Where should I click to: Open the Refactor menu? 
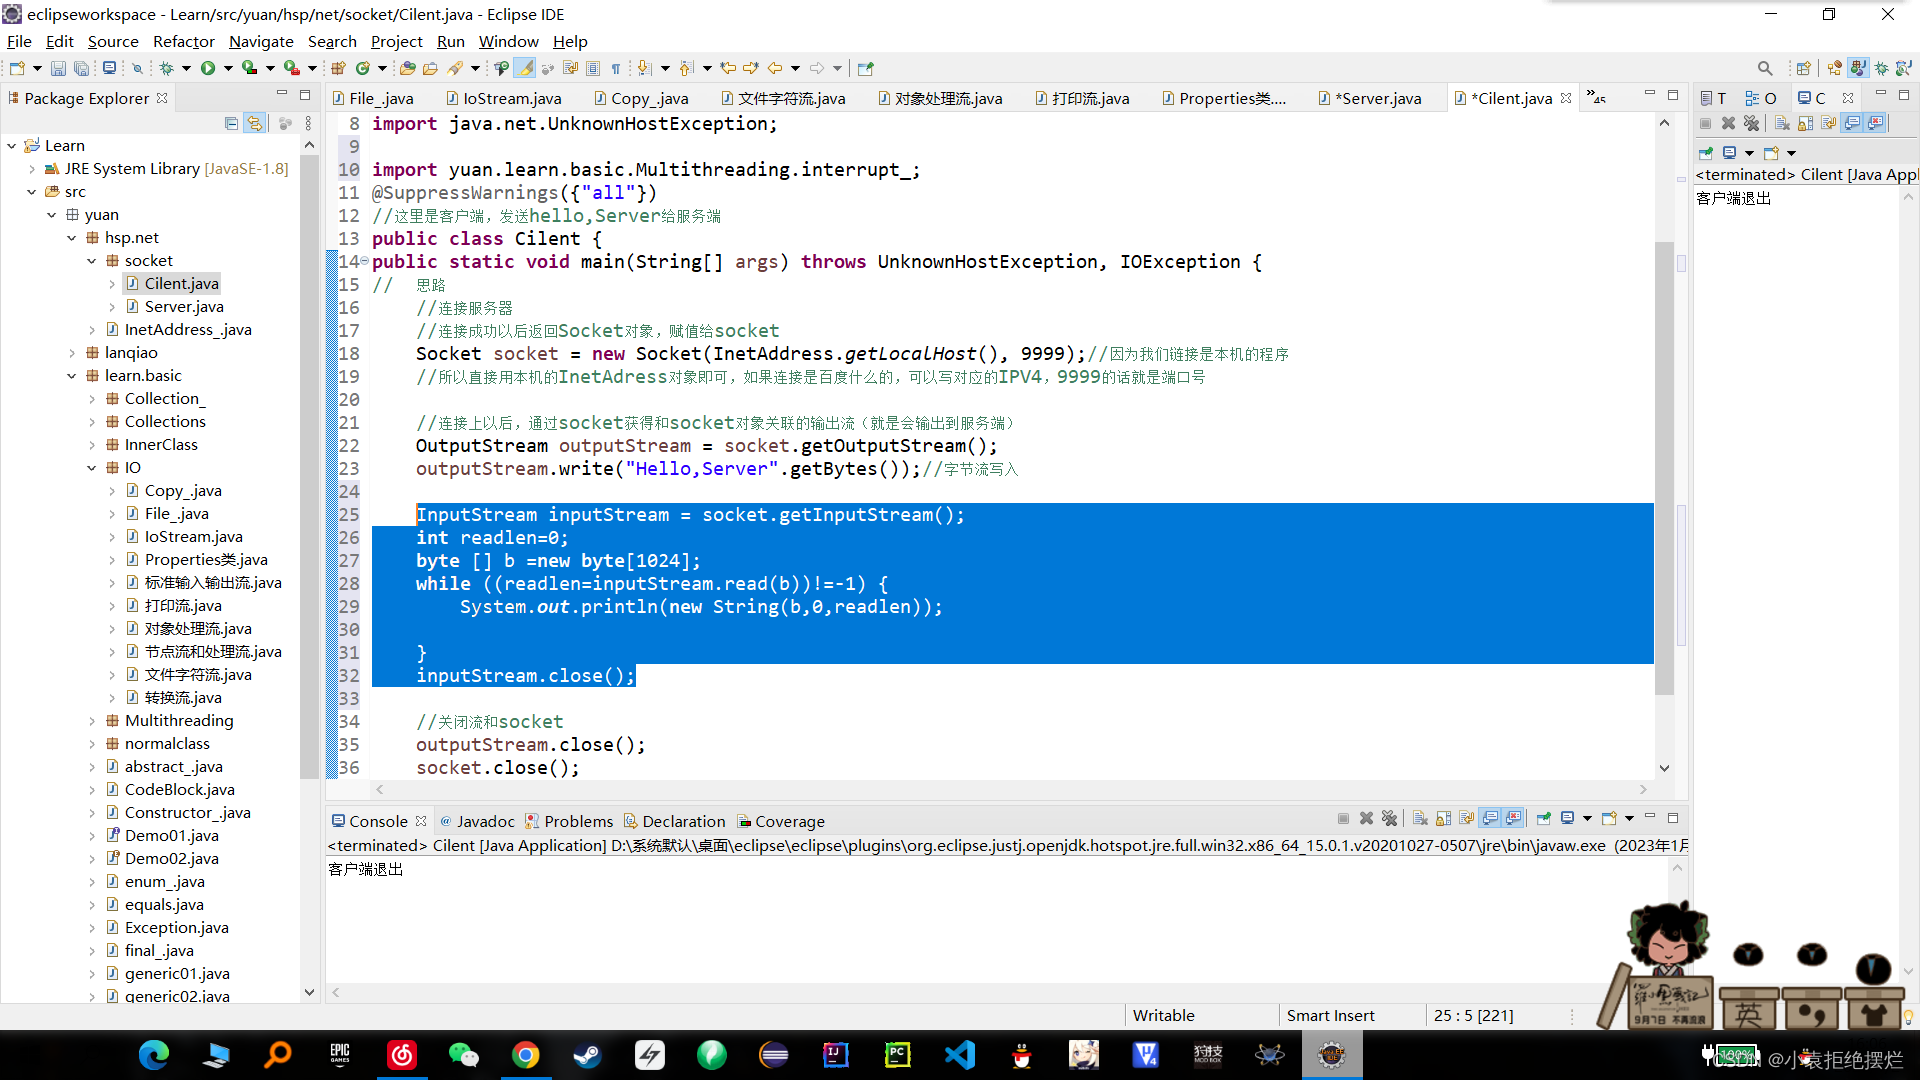click(x=182, y=41)
